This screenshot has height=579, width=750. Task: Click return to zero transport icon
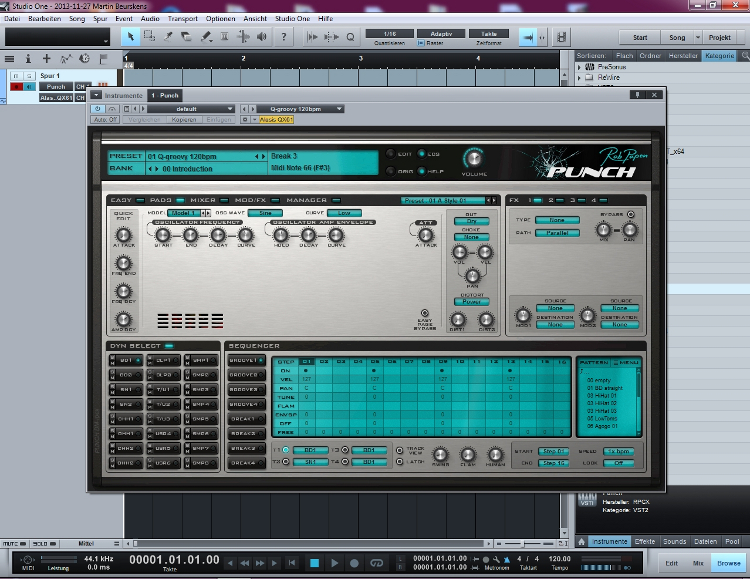(x=291, y=563)
